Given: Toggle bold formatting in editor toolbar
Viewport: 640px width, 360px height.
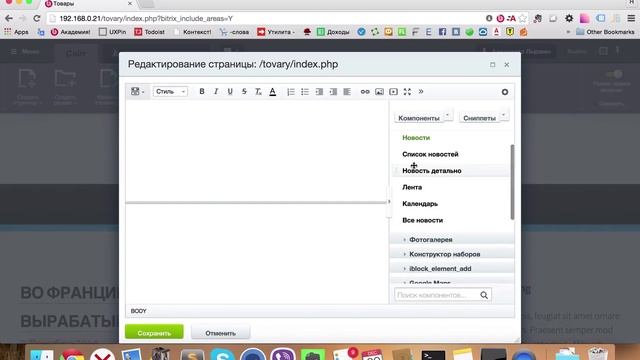Looking at the screenshot, I should click(202, 91).
